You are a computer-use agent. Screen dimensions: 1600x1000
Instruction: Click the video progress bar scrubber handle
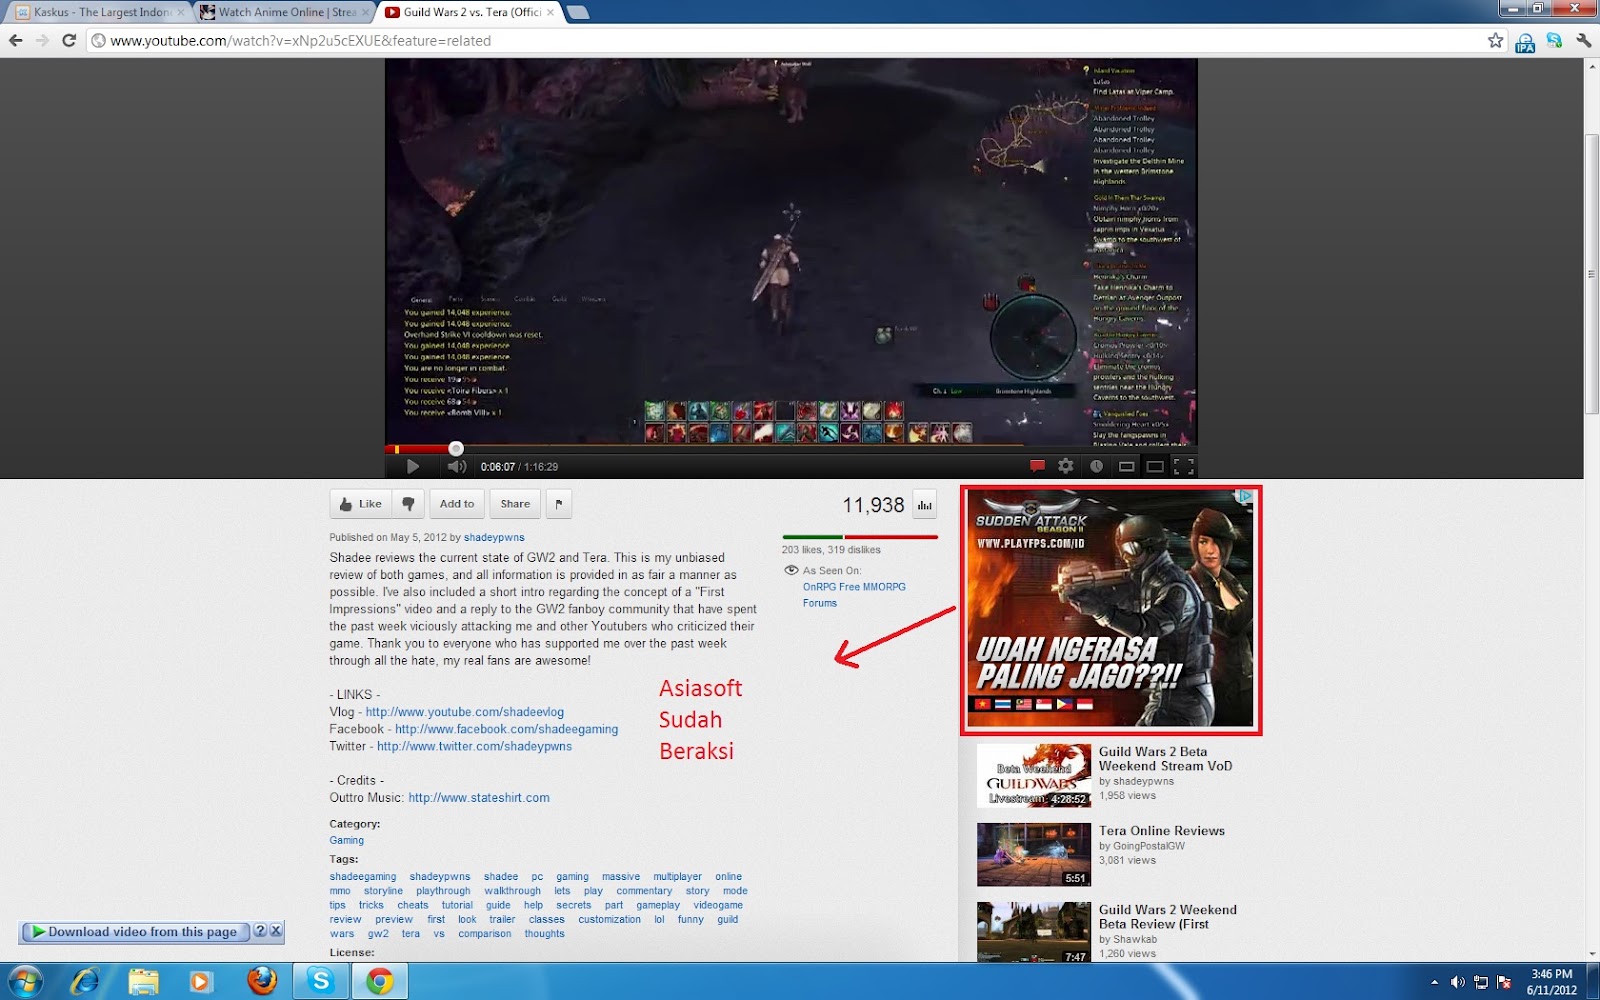[456, 448]
